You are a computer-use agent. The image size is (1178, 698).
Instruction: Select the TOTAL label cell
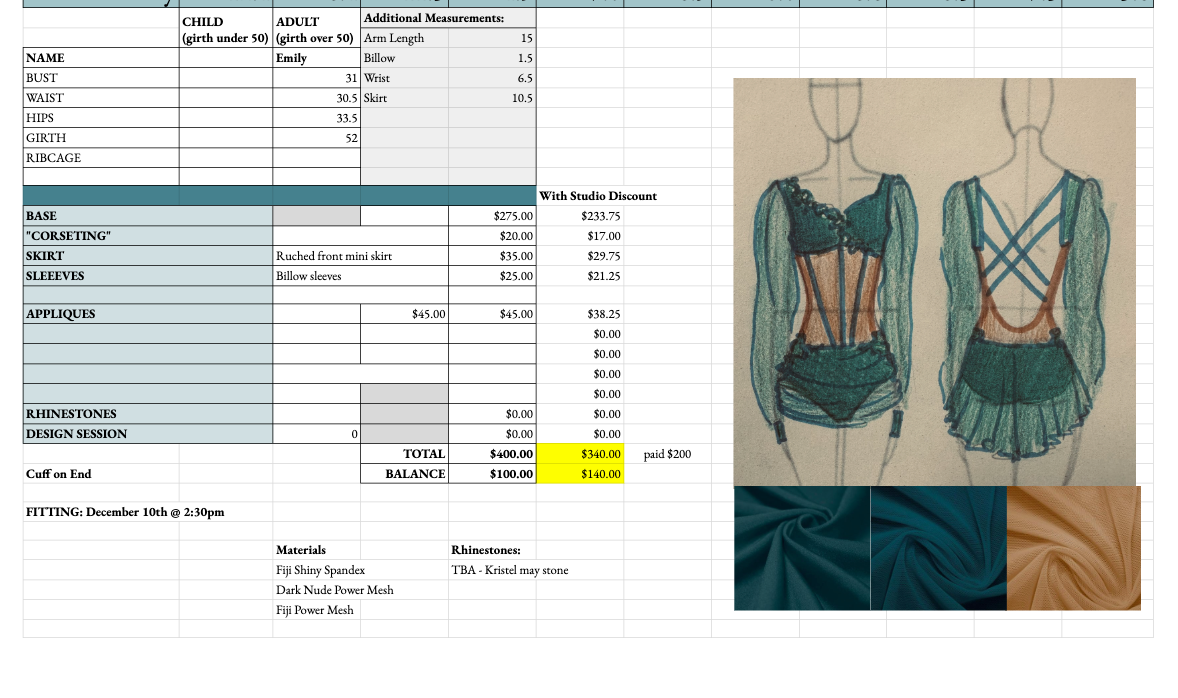click(404, 454)
